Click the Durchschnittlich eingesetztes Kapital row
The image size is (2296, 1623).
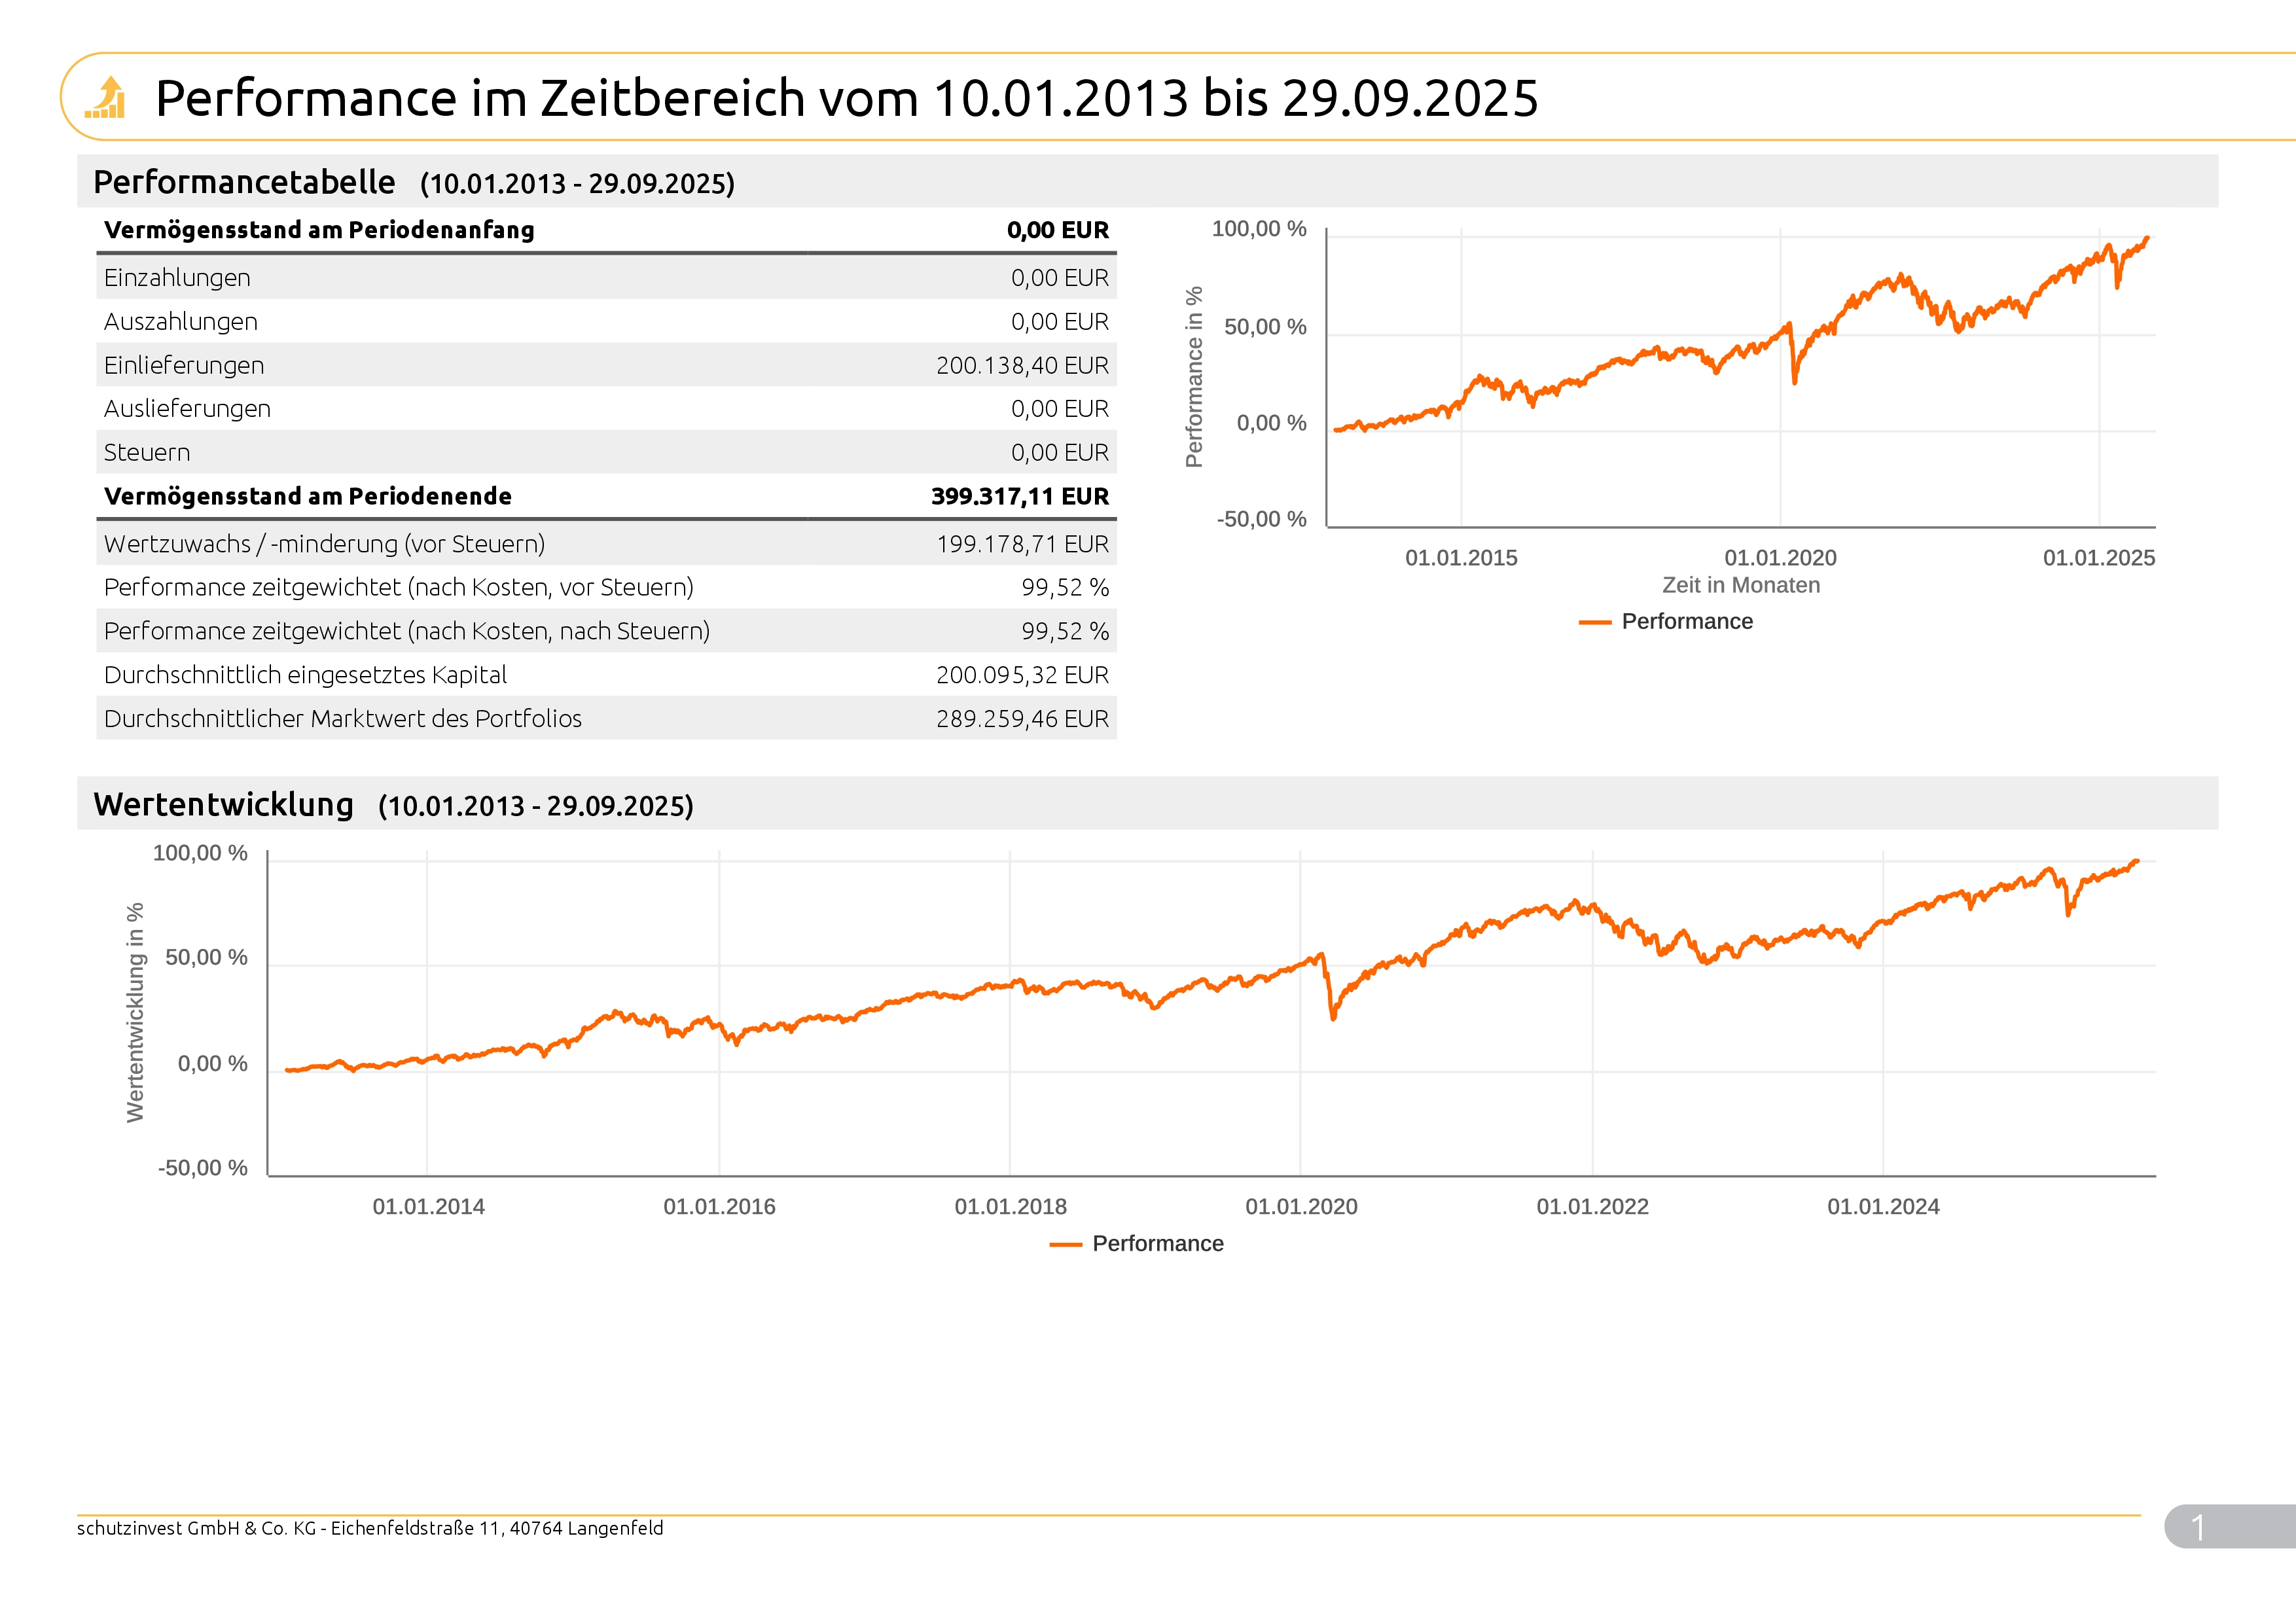point(305,675)
